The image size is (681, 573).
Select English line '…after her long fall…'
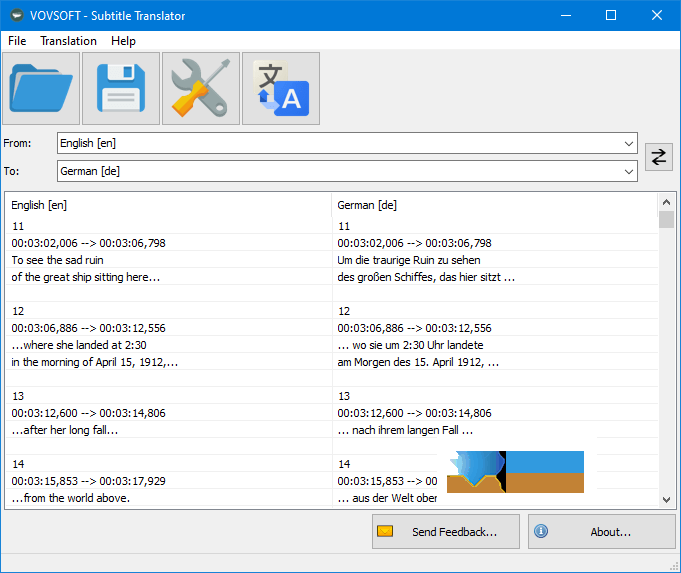(65, 430)
